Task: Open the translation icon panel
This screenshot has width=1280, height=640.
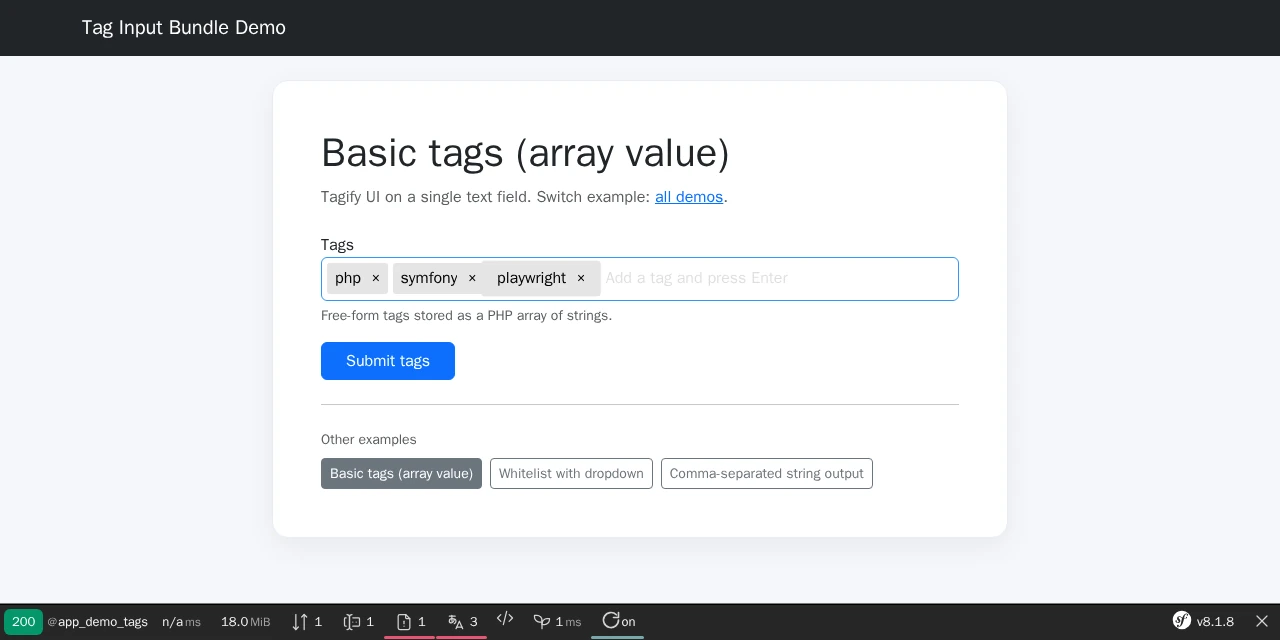Action: click(x=462, y=622)
